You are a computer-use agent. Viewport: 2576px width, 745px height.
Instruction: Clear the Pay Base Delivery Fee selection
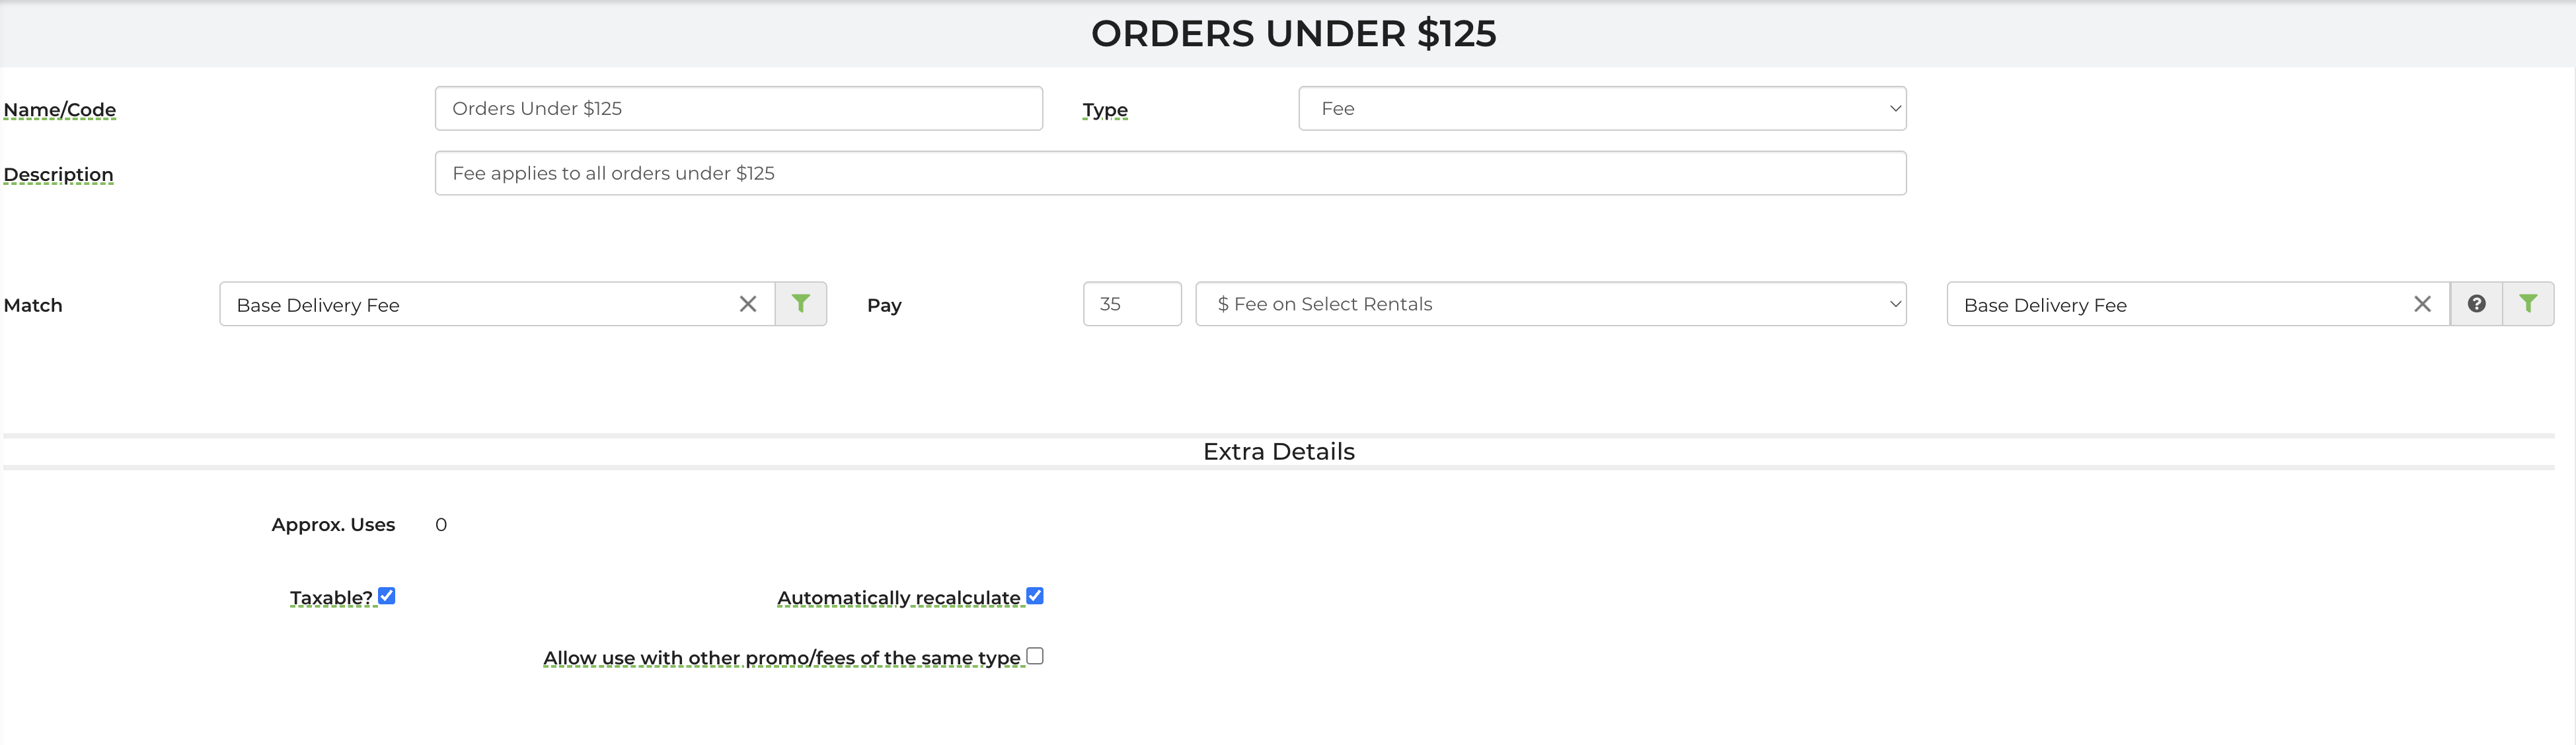(x=2421, y=304)
